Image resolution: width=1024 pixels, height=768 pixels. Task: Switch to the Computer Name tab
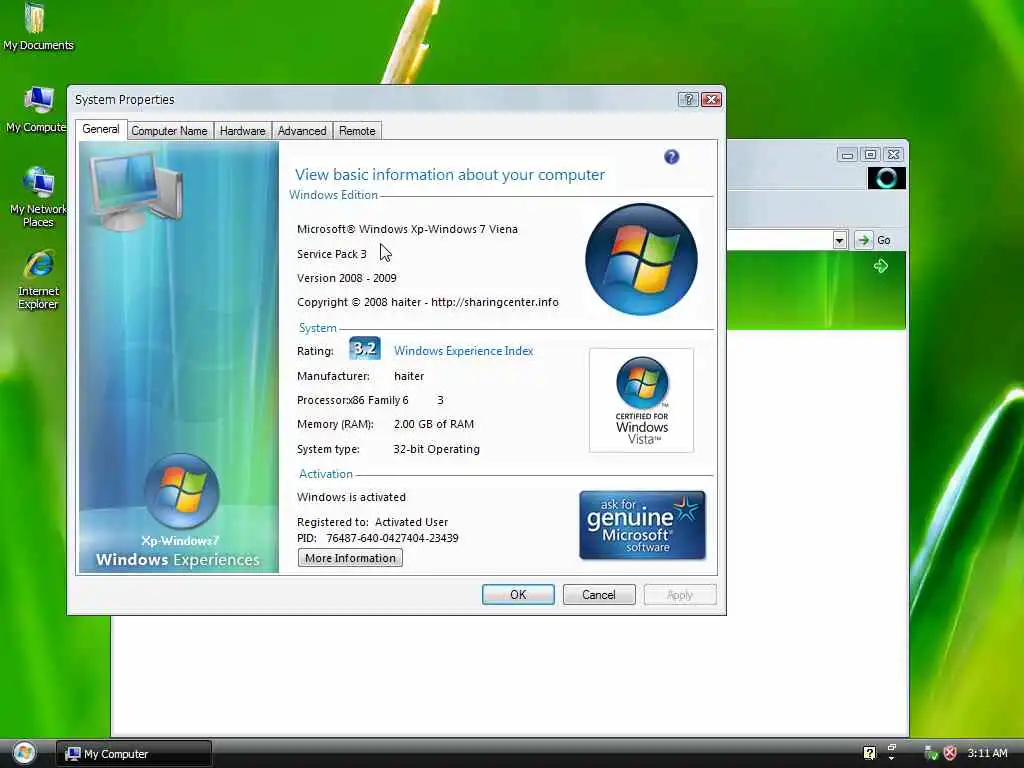169,131
